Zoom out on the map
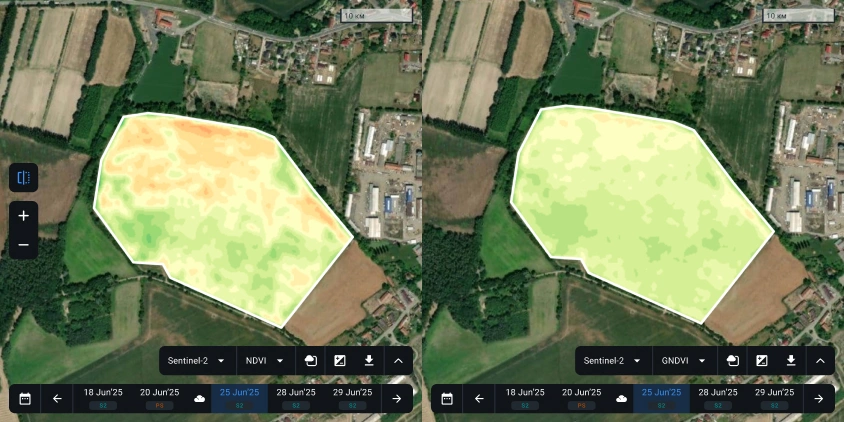Viewport: 844px width, 422px height. pyautogui.click(x=23, y=245)
